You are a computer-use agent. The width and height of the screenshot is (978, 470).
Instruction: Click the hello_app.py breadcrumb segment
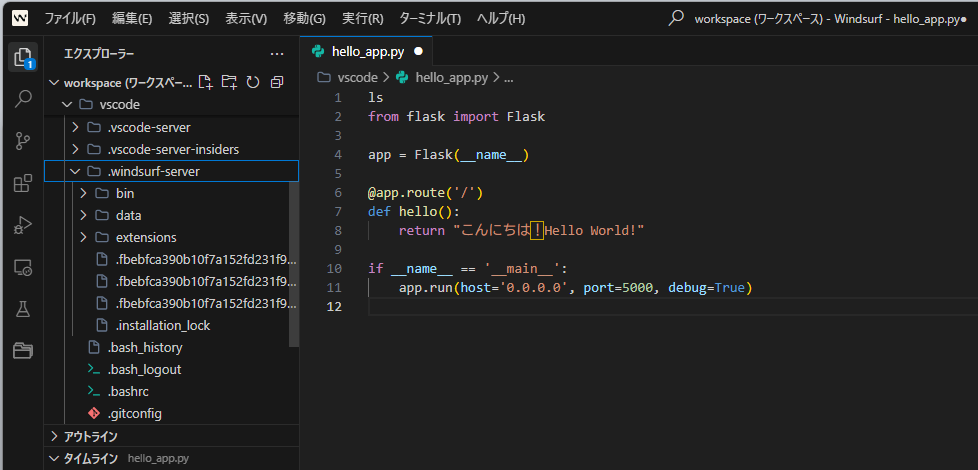click(x=452, y=78)
